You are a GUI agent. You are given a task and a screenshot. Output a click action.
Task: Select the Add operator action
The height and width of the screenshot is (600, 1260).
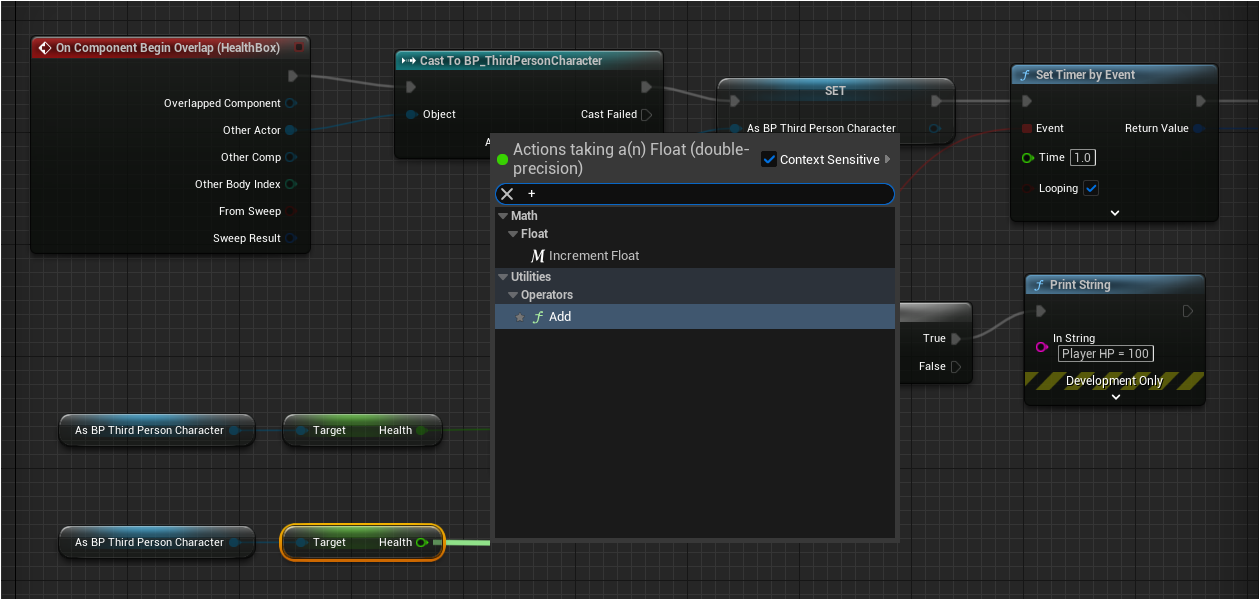click(695, 317)
